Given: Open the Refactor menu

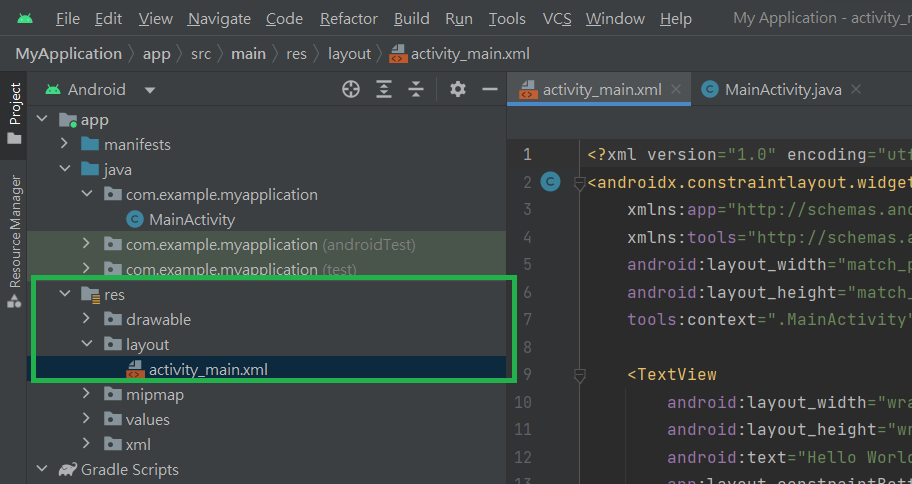Looking at the screenshot, I should pyautogui.click(x=348, y=19).
